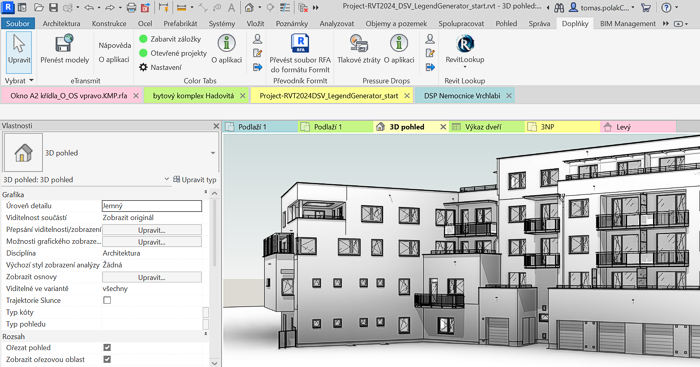Collapse the Rozsah properties group
This screenshot has height=367, width=700.
[x=206, y=334]
